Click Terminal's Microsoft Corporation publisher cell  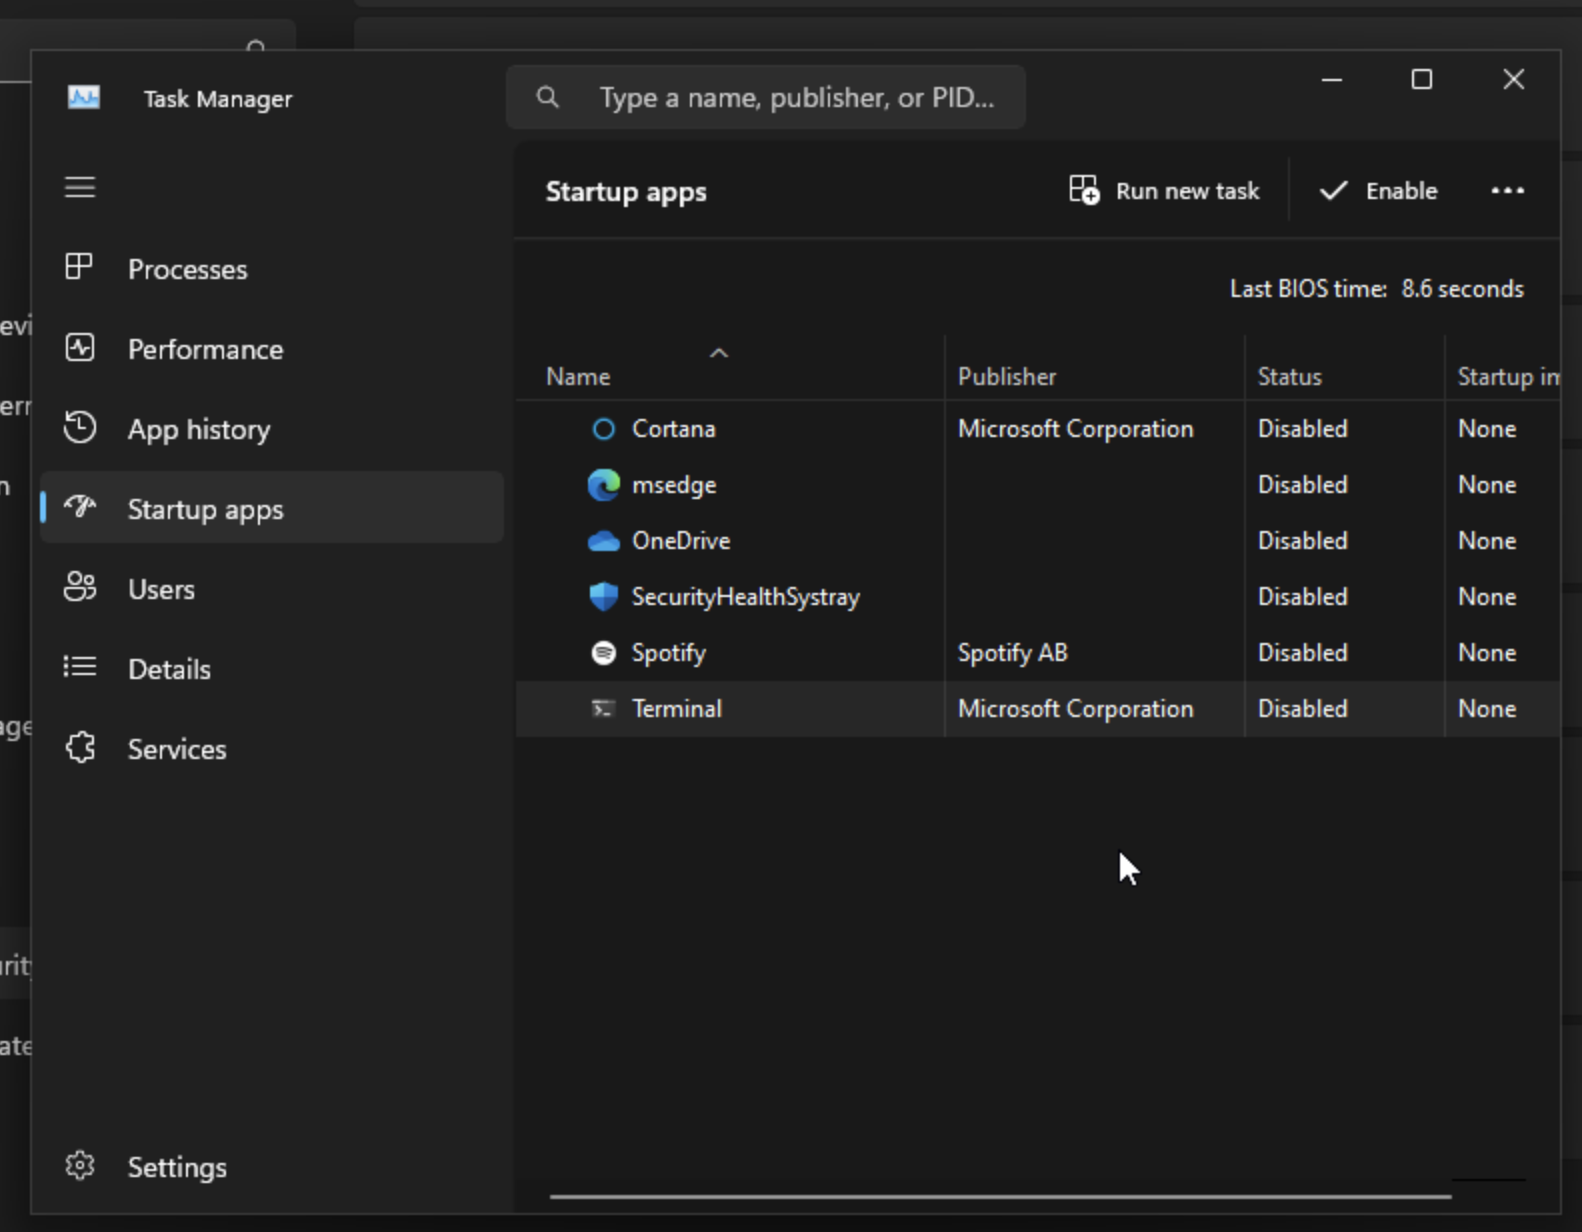(x=1075, y=709)
